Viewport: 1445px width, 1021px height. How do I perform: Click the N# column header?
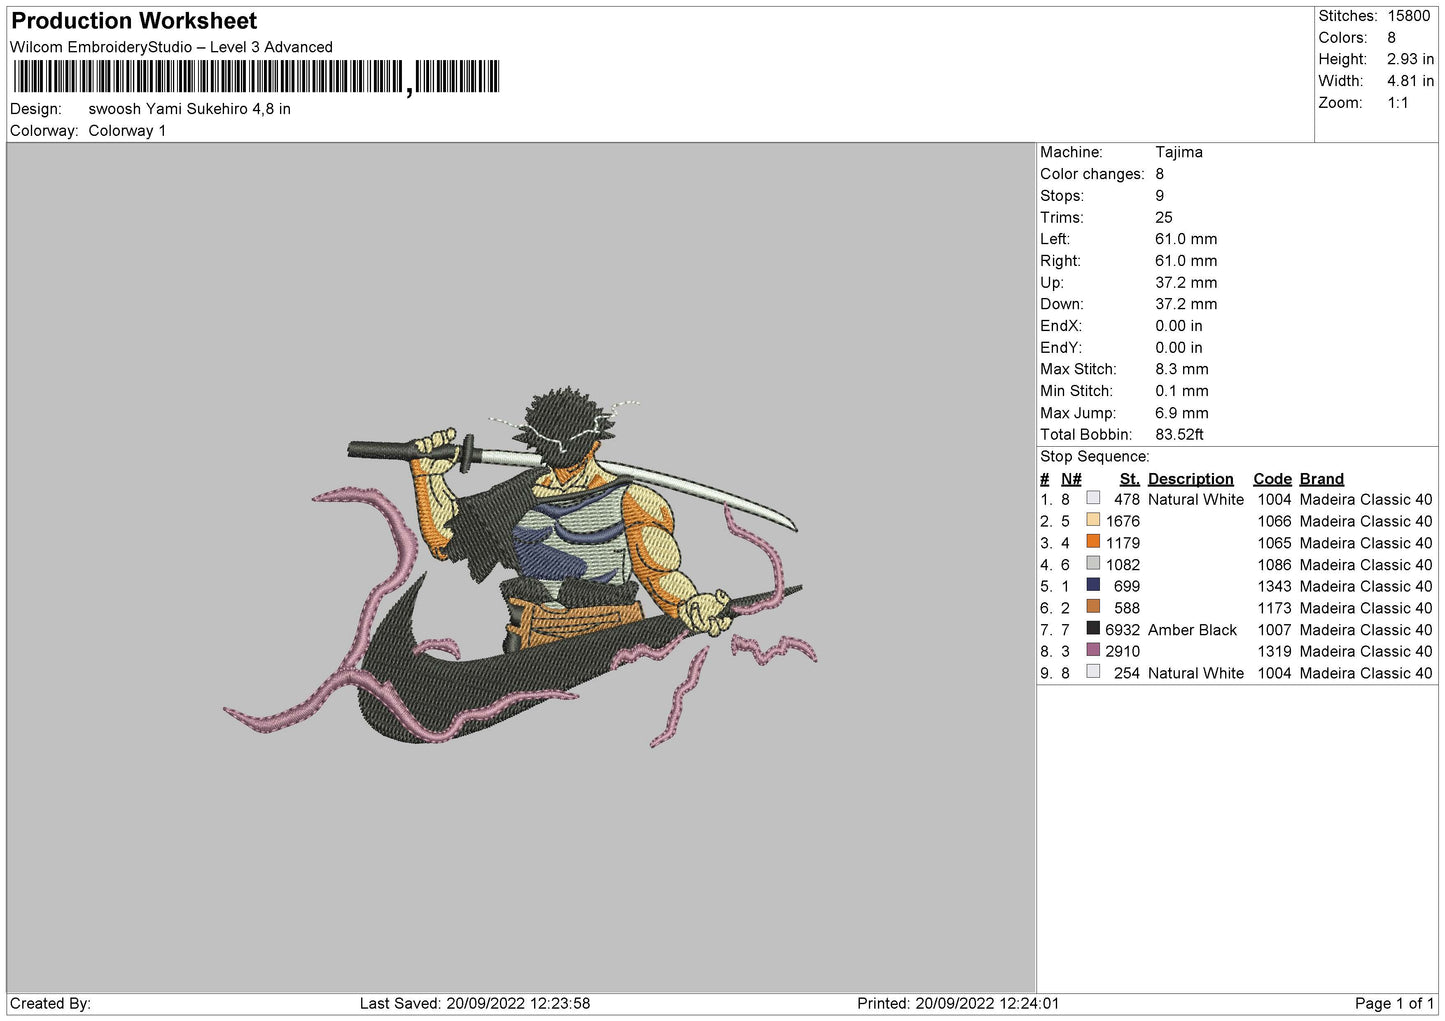[1071, 479]
